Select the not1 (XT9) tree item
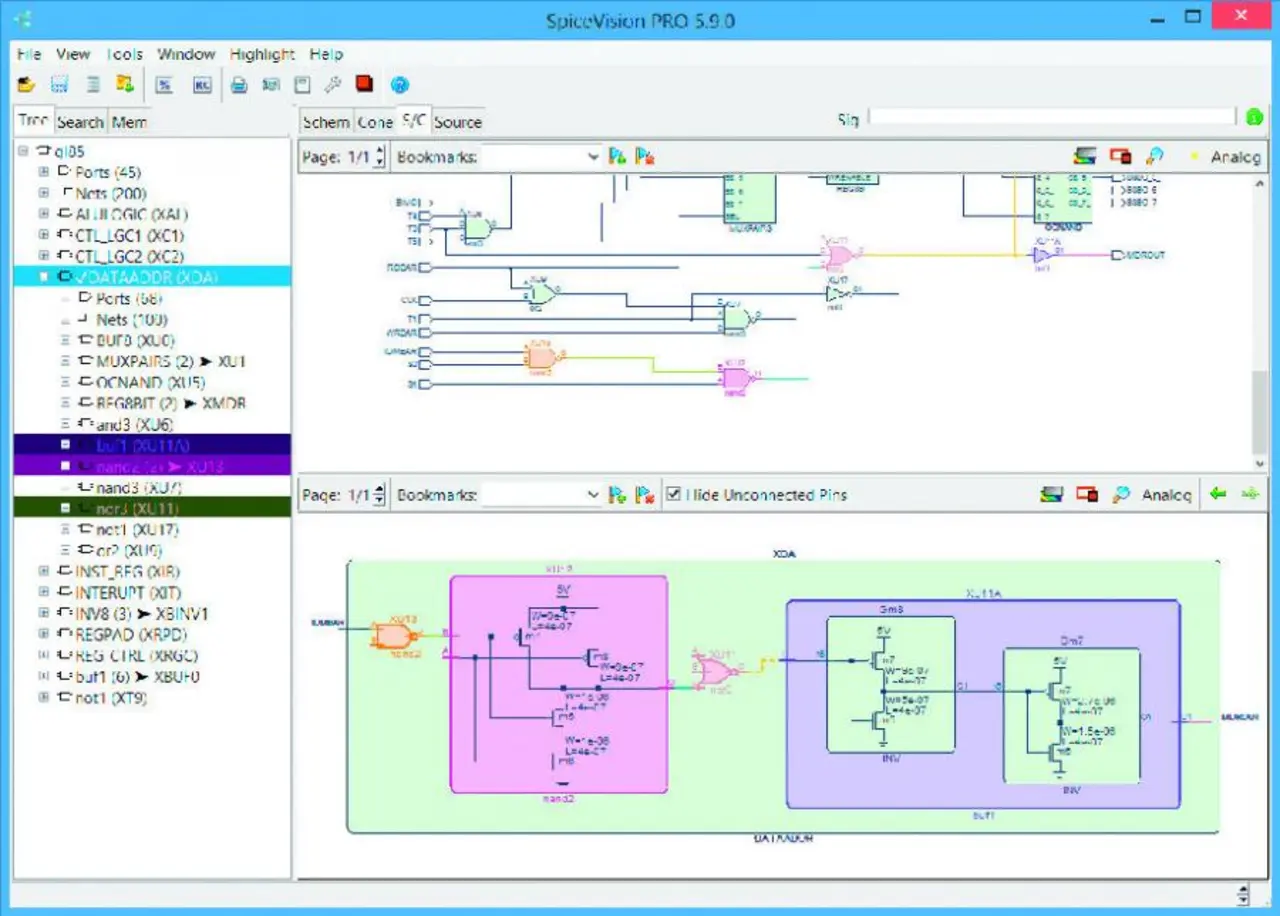Image resolution: width=1280 pixels, height=916 pixels. click(x=111, y=698)
